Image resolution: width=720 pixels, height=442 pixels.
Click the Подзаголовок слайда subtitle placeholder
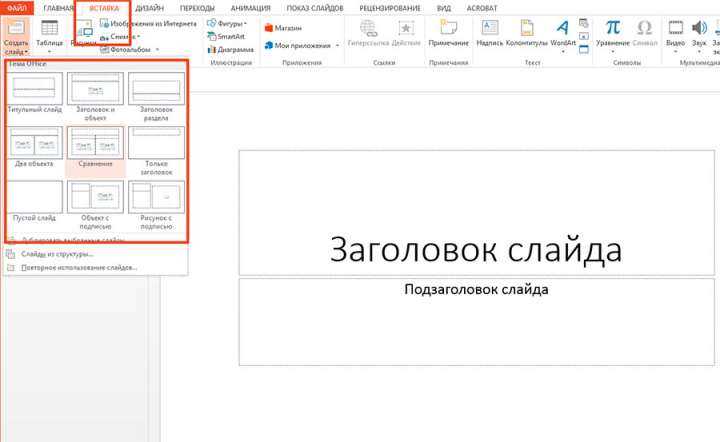coord(477,322)
